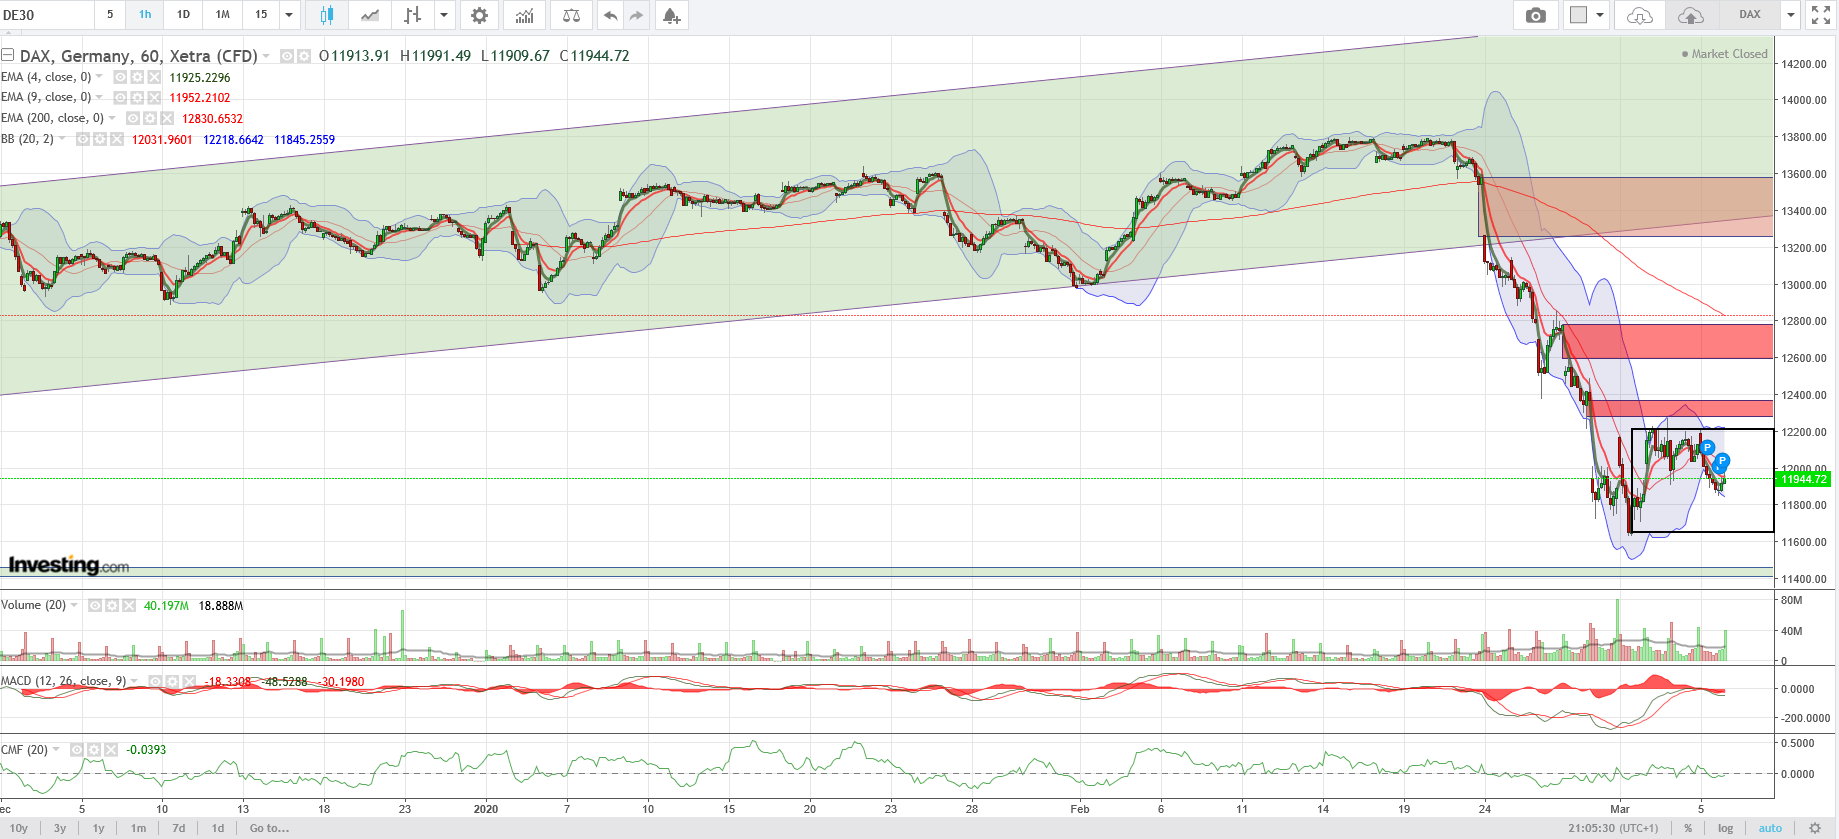
Task: Select the 1D interval
Action: pos(183,15)
